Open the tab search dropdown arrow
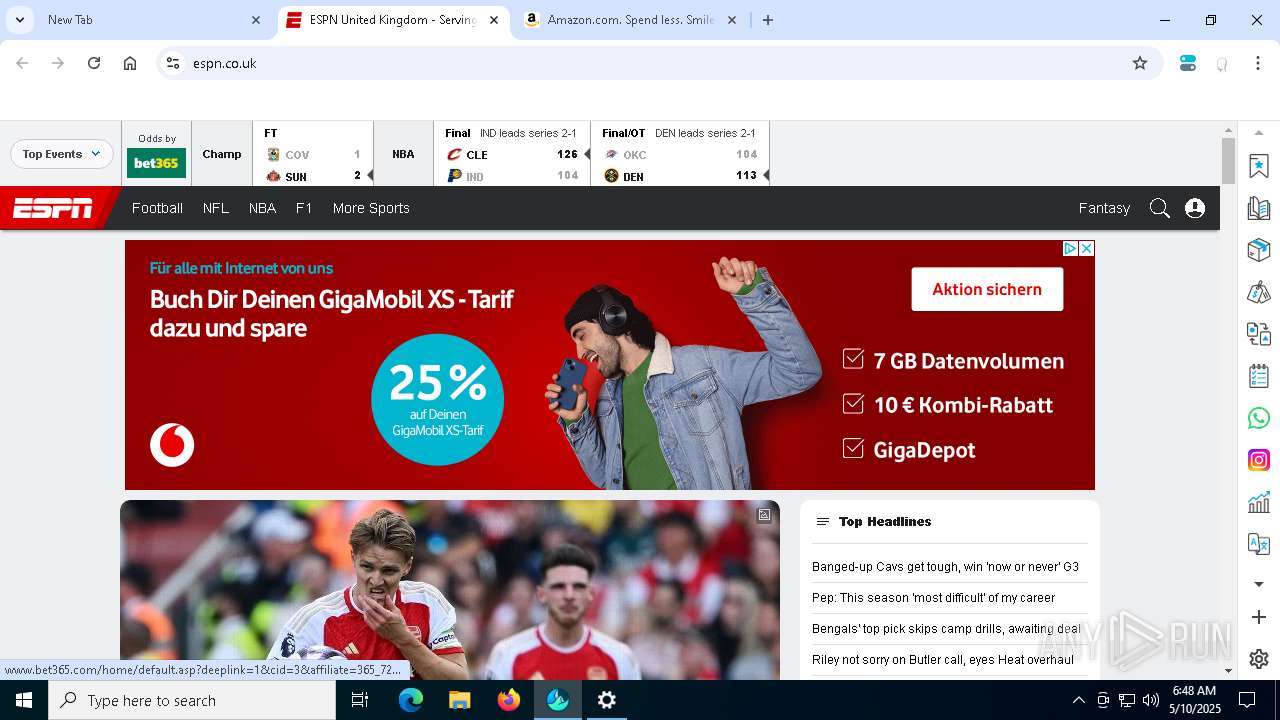This screenshot has width=1280, height=720. click(19, 20)
